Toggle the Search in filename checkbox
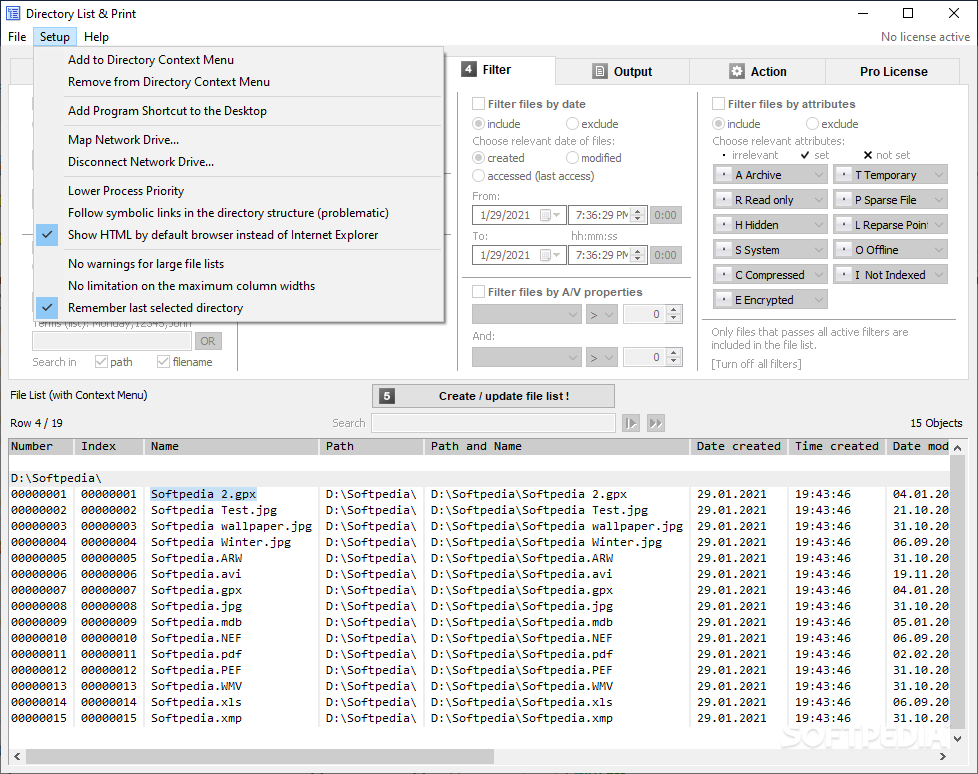Viewport: 978px width, 774px height. tap(163, 362)
